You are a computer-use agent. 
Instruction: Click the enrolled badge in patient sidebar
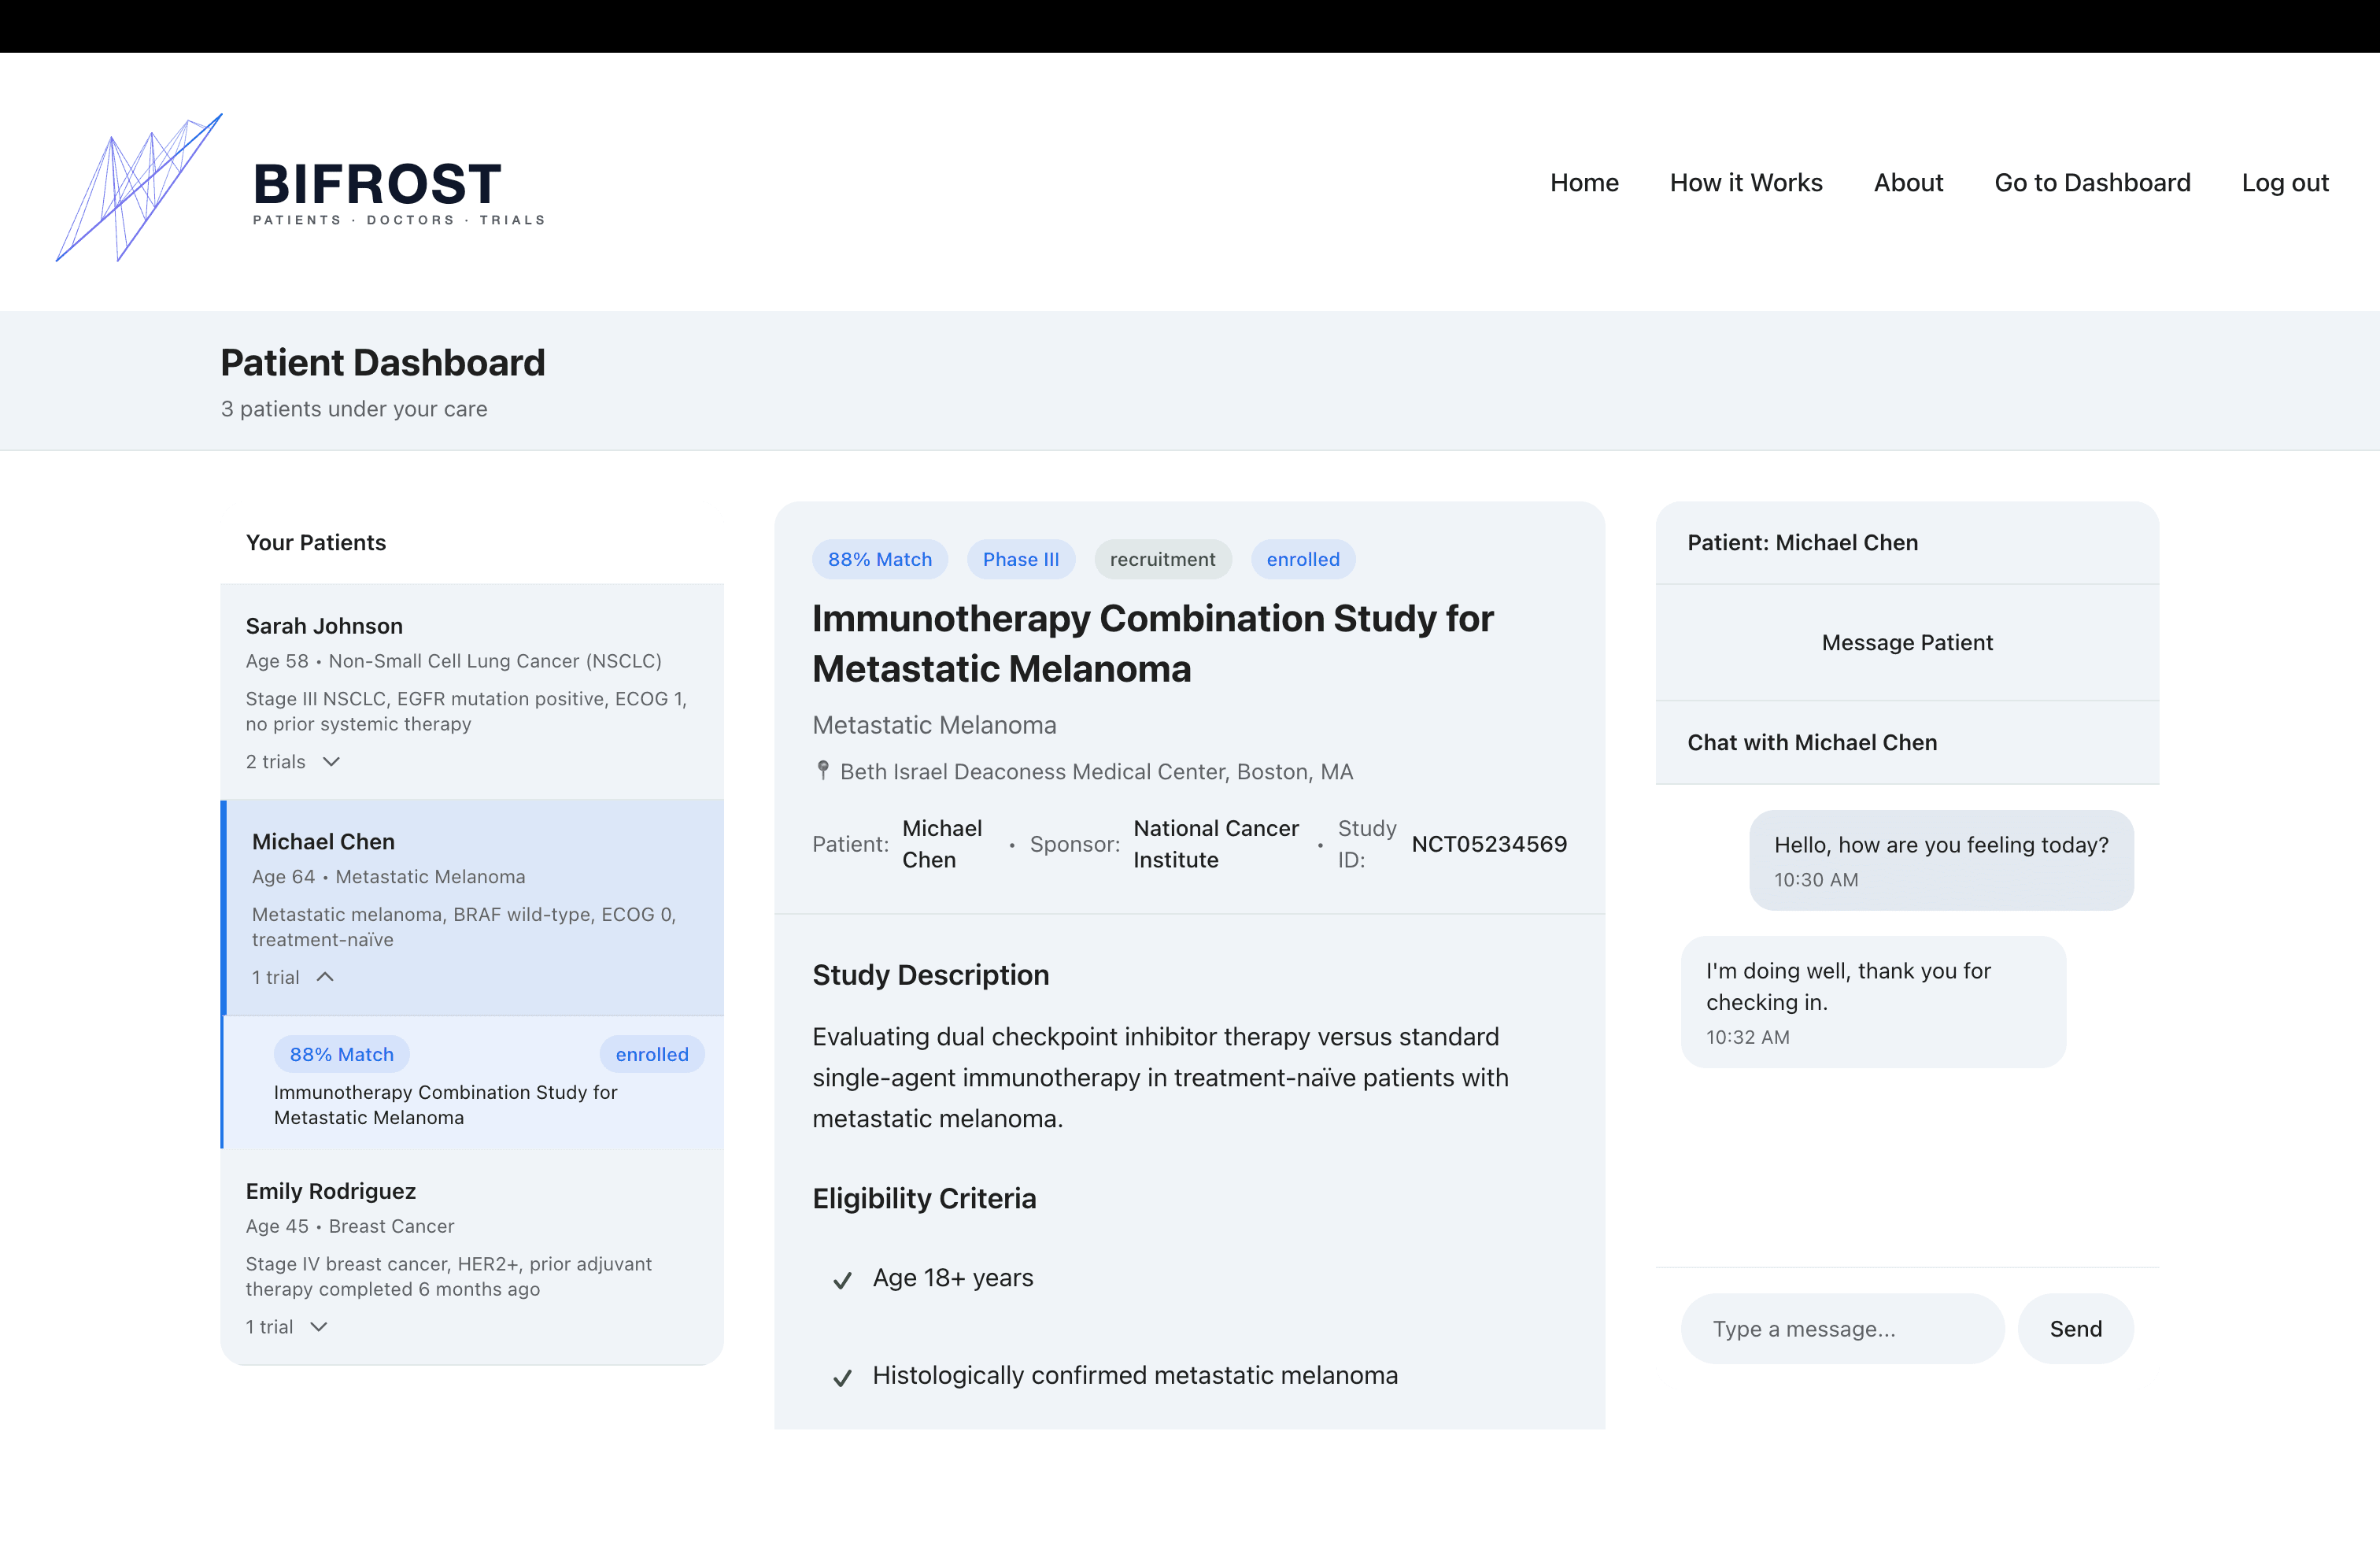click(652, 1054)
